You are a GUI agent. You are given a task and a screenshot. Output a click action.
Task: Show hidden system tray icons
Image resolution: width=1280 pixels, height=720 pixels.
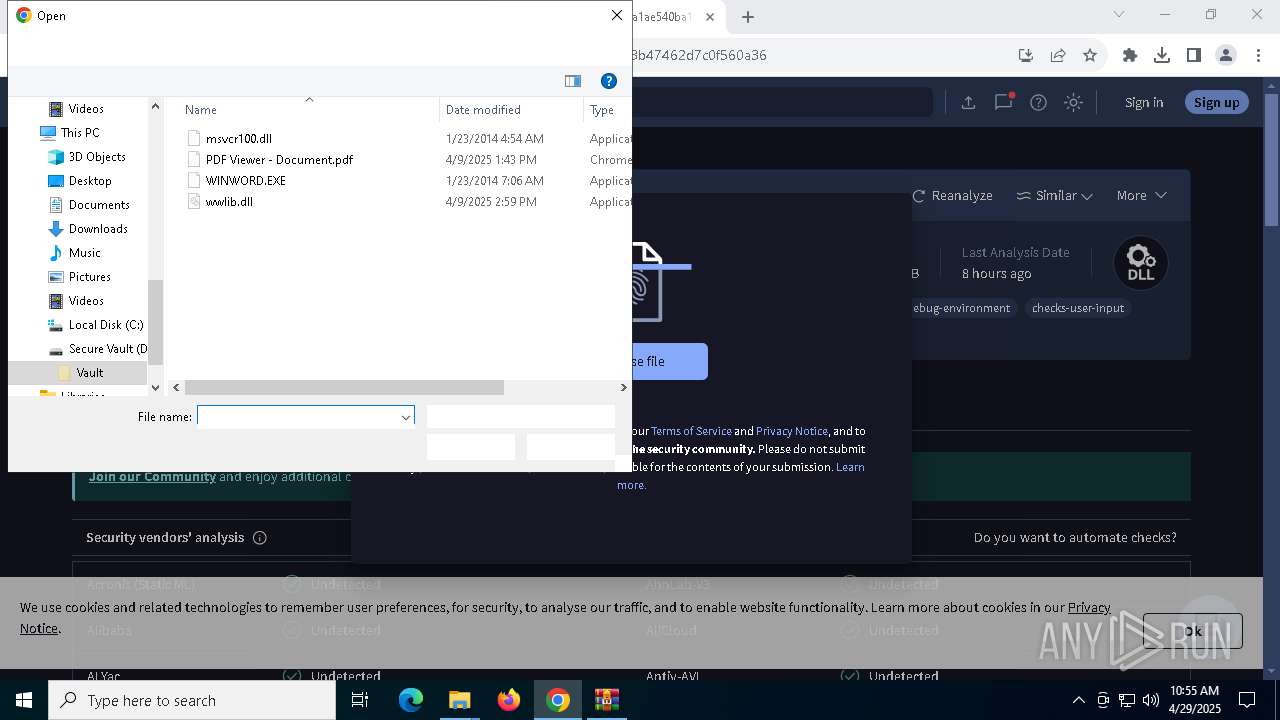click(1078, 700)
